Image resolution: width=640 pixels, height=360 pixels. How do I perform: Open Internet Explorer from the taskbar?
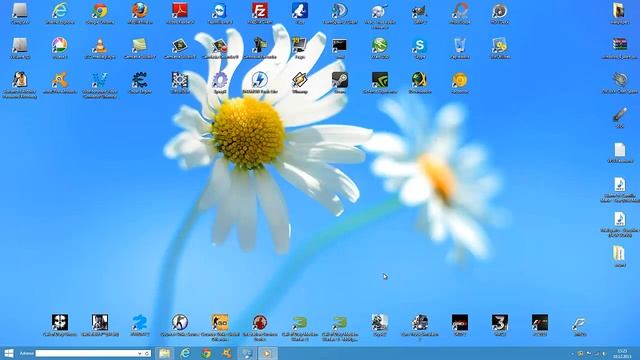pos(186,353)
